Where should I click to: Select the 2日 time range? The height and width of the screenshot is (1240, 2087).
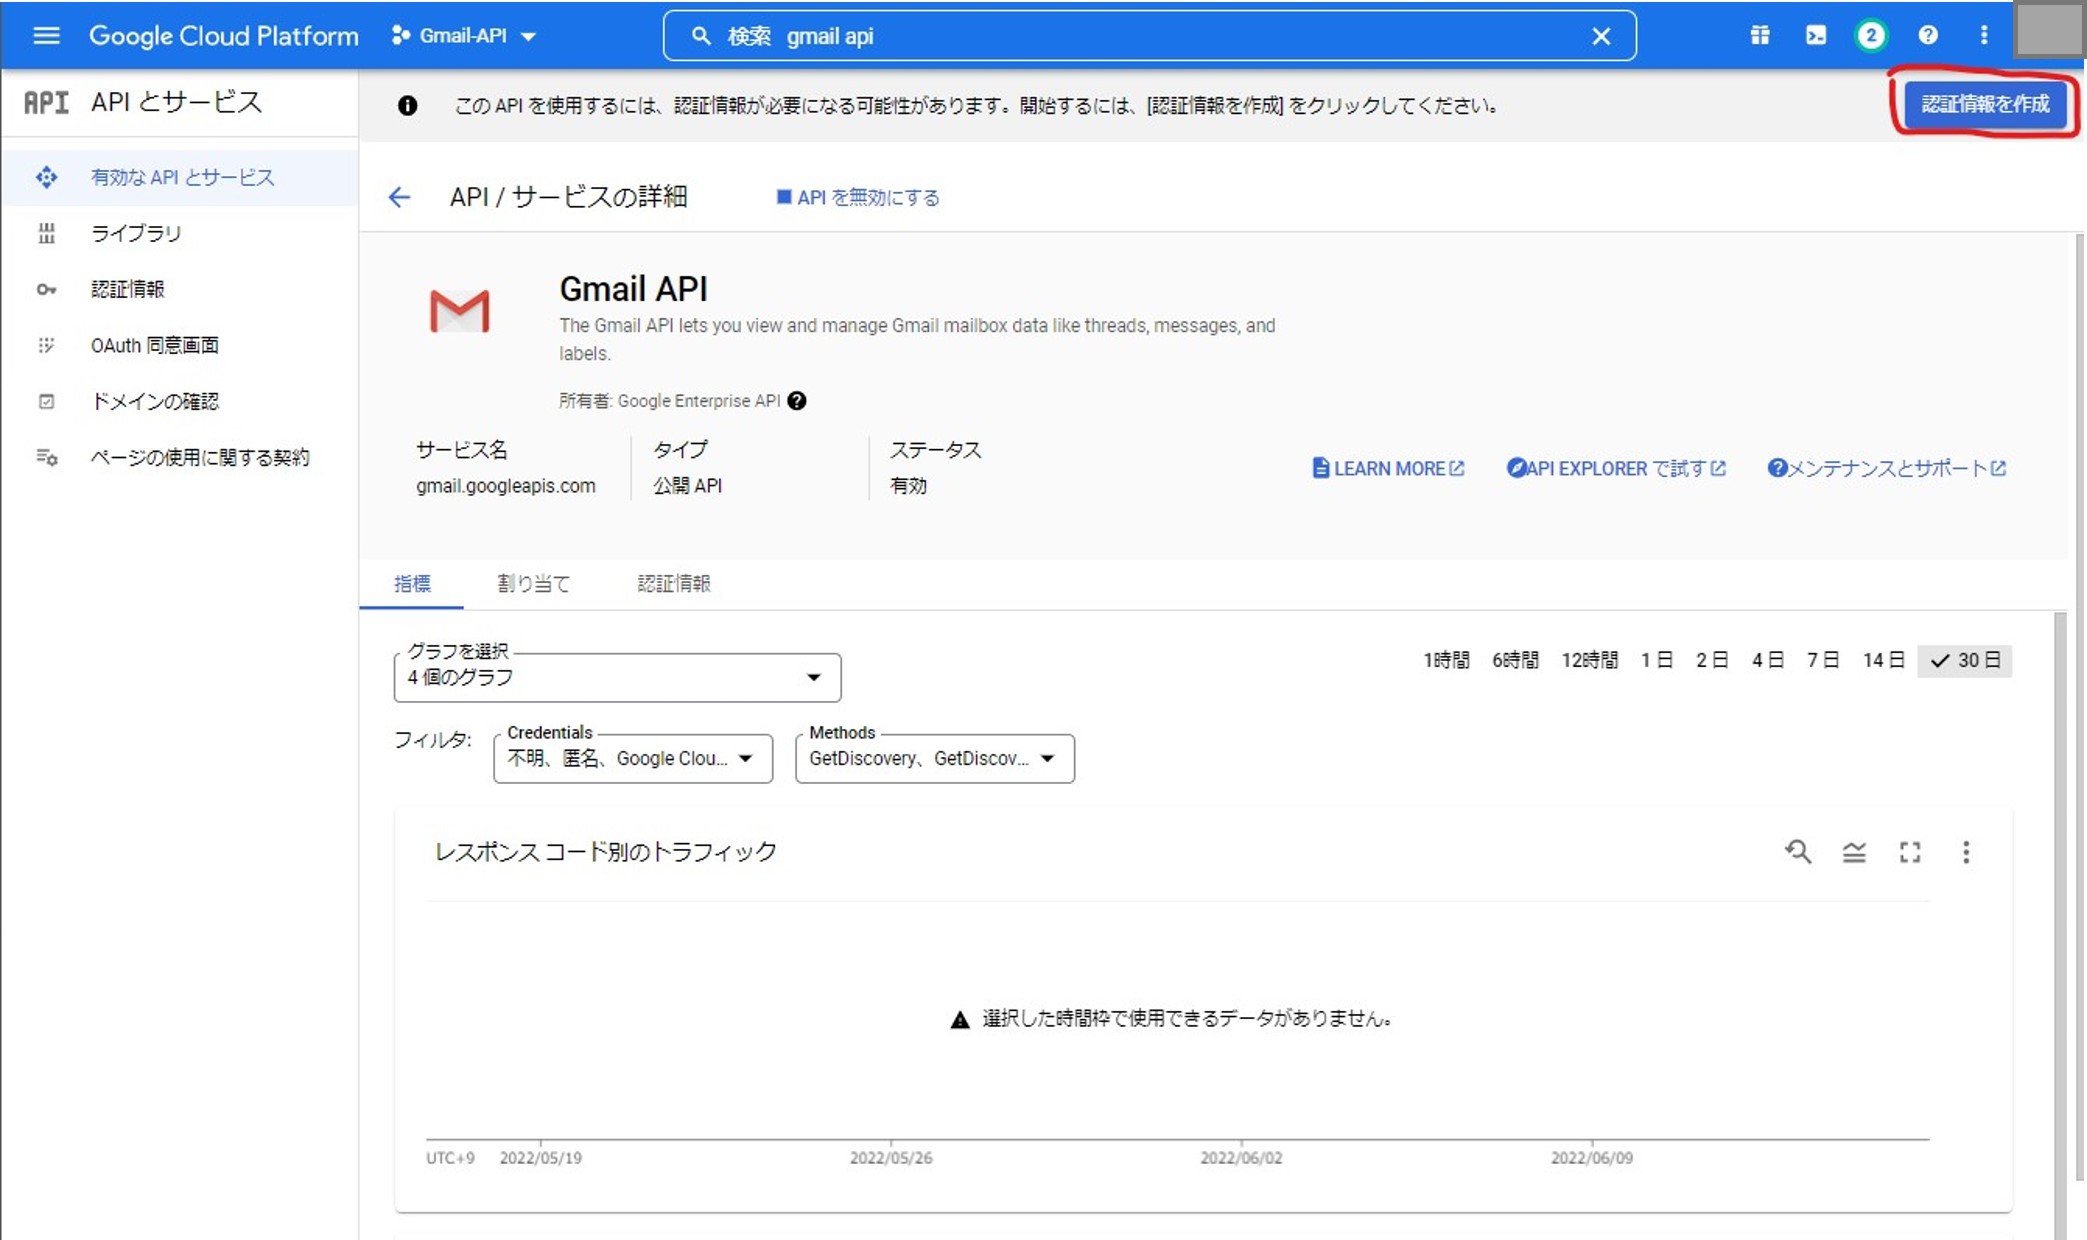point(1712,660)
